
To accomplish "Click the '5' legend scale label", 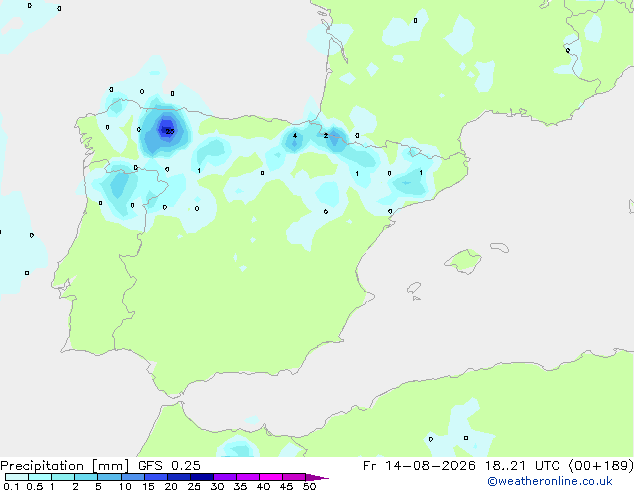I will pos(98,486).
